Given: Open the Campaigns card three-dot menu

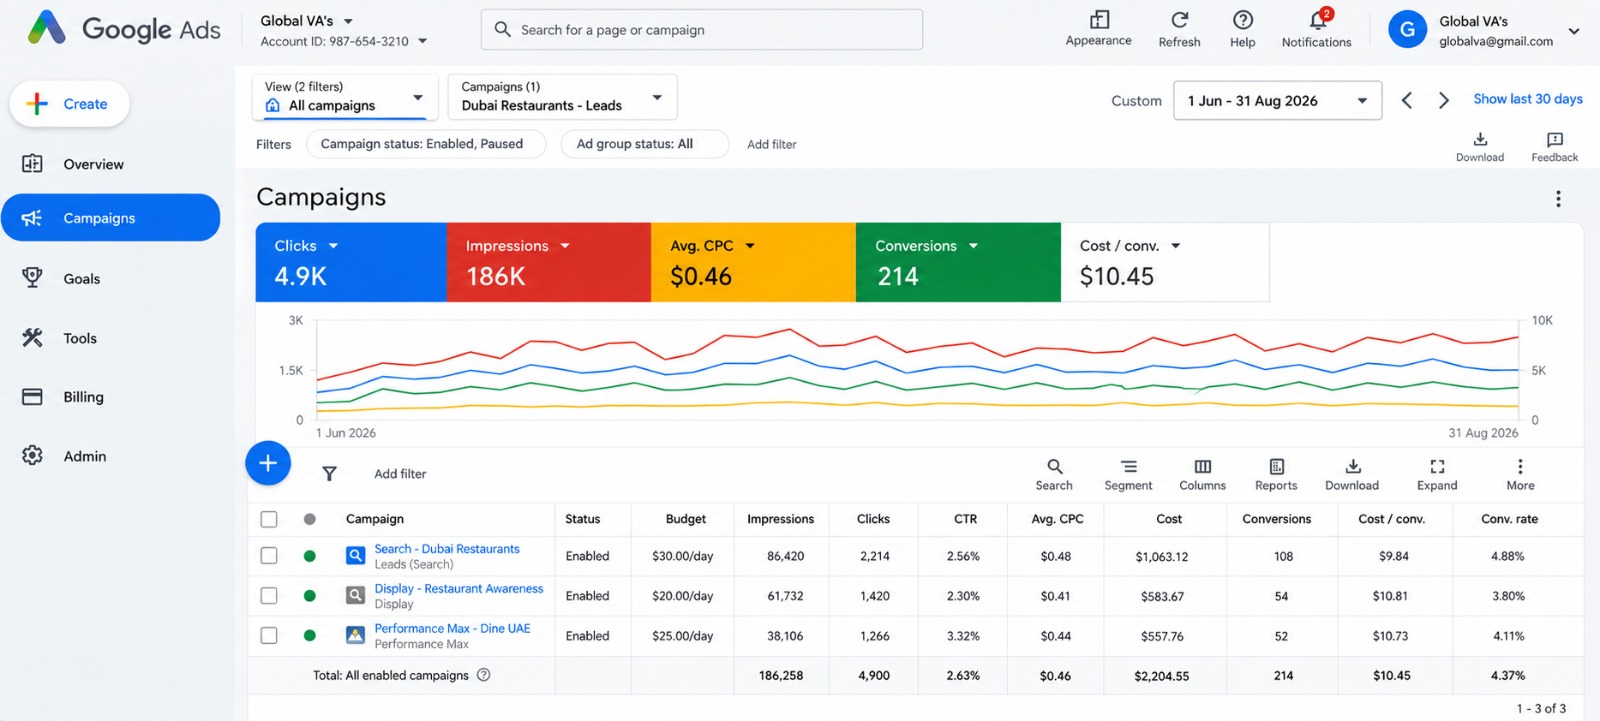Looking at the screenshot, I should point(1558,199).
